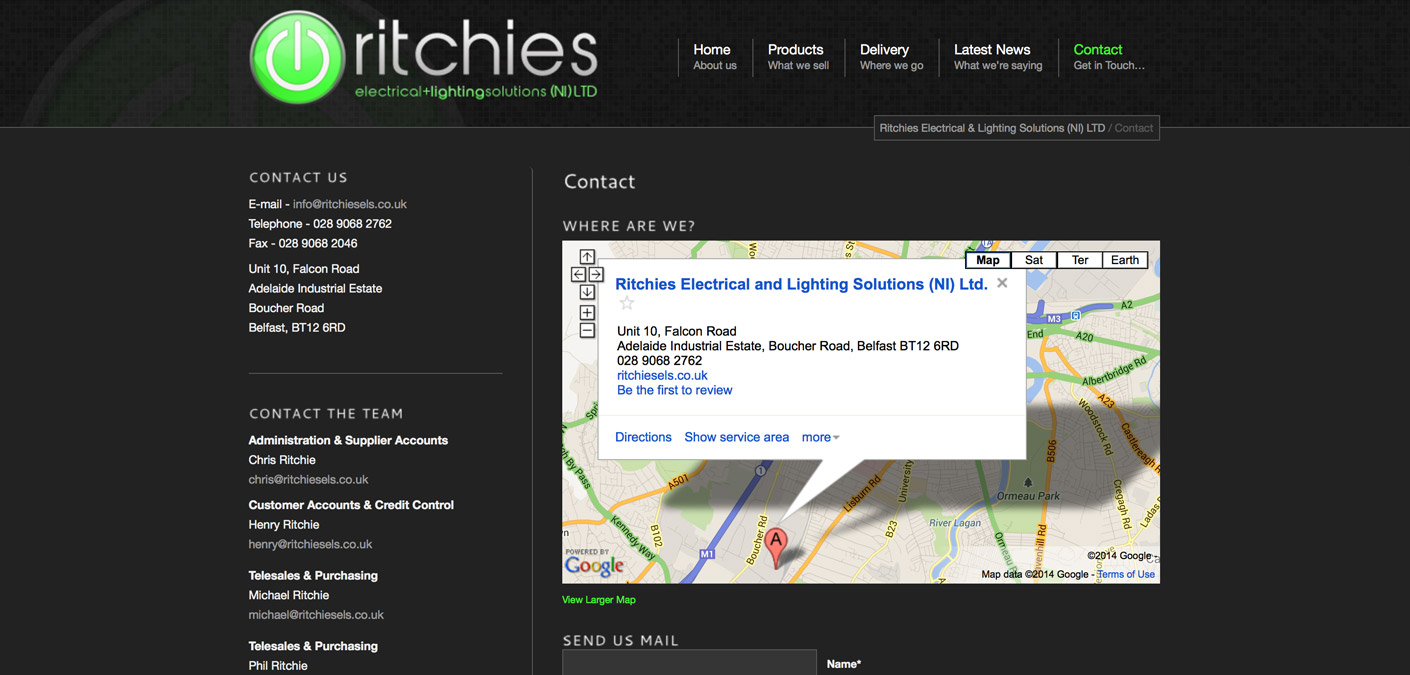The width and height of the screenshot is (1410, 675).
Task: Click 'Phil Ritchie' name text
Action: click(x=278, y=666)
